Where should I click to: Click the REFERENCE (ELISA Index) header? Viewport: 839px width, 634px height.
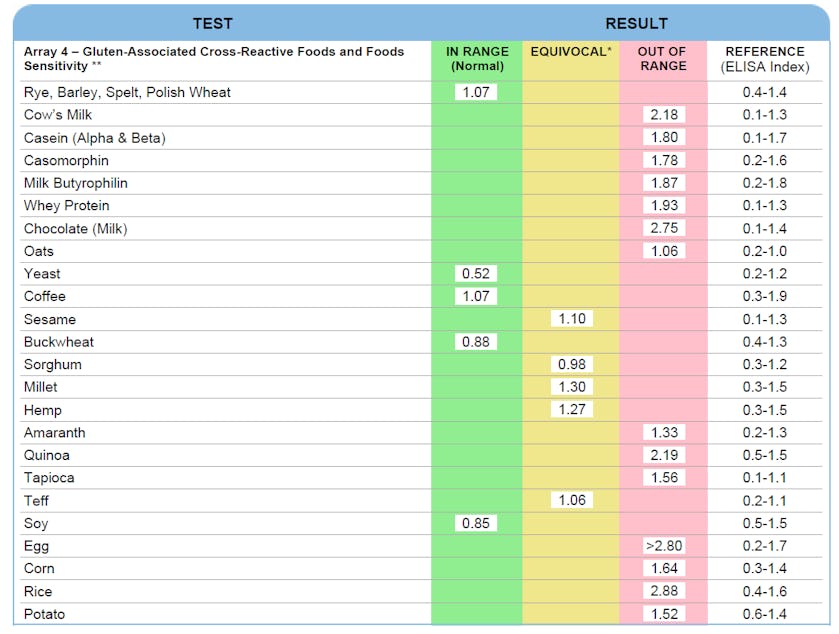[765, 59]
